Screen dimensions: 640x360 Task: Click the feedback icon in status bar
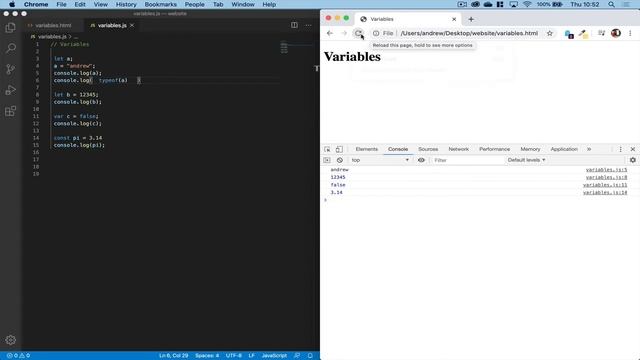pyautogui.click(x=297, y=356)
